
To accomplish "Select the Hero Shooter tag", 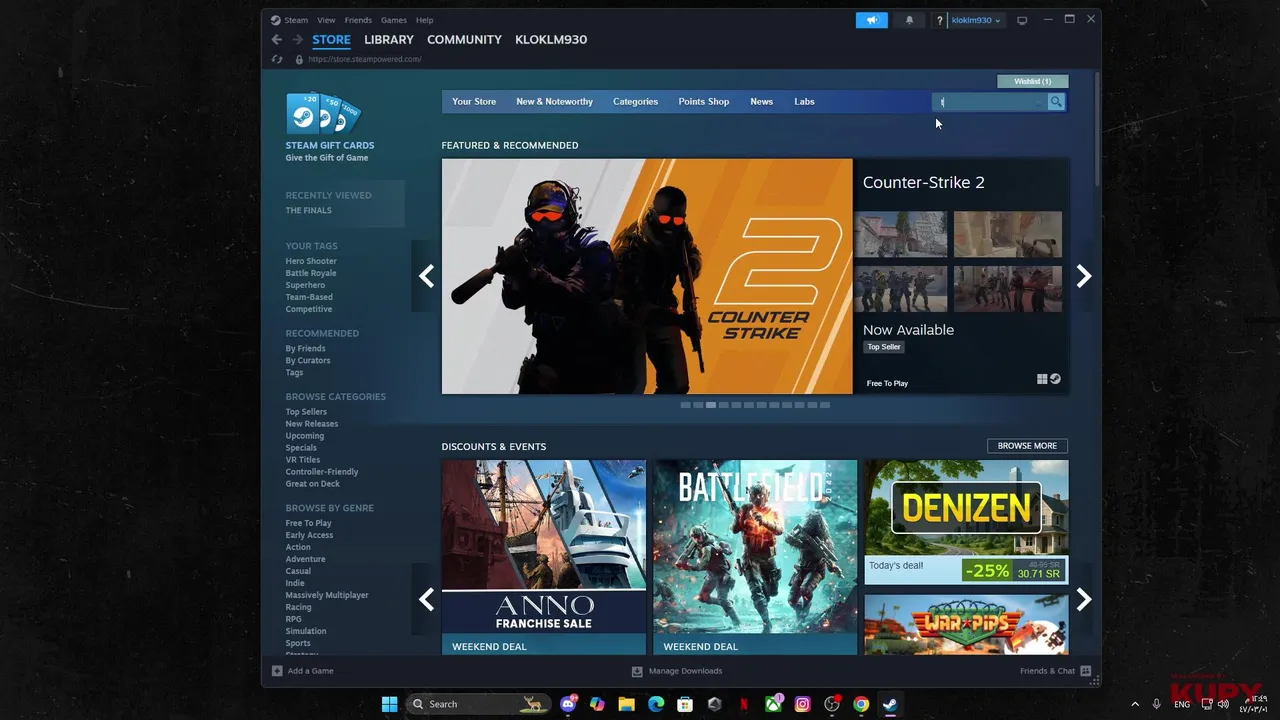I will coord(311,261).
